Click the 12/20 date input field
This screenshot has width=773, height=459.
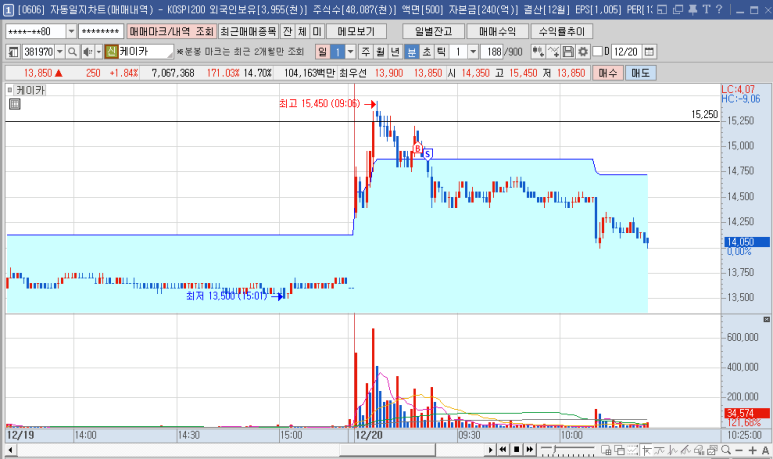(627, 51)
